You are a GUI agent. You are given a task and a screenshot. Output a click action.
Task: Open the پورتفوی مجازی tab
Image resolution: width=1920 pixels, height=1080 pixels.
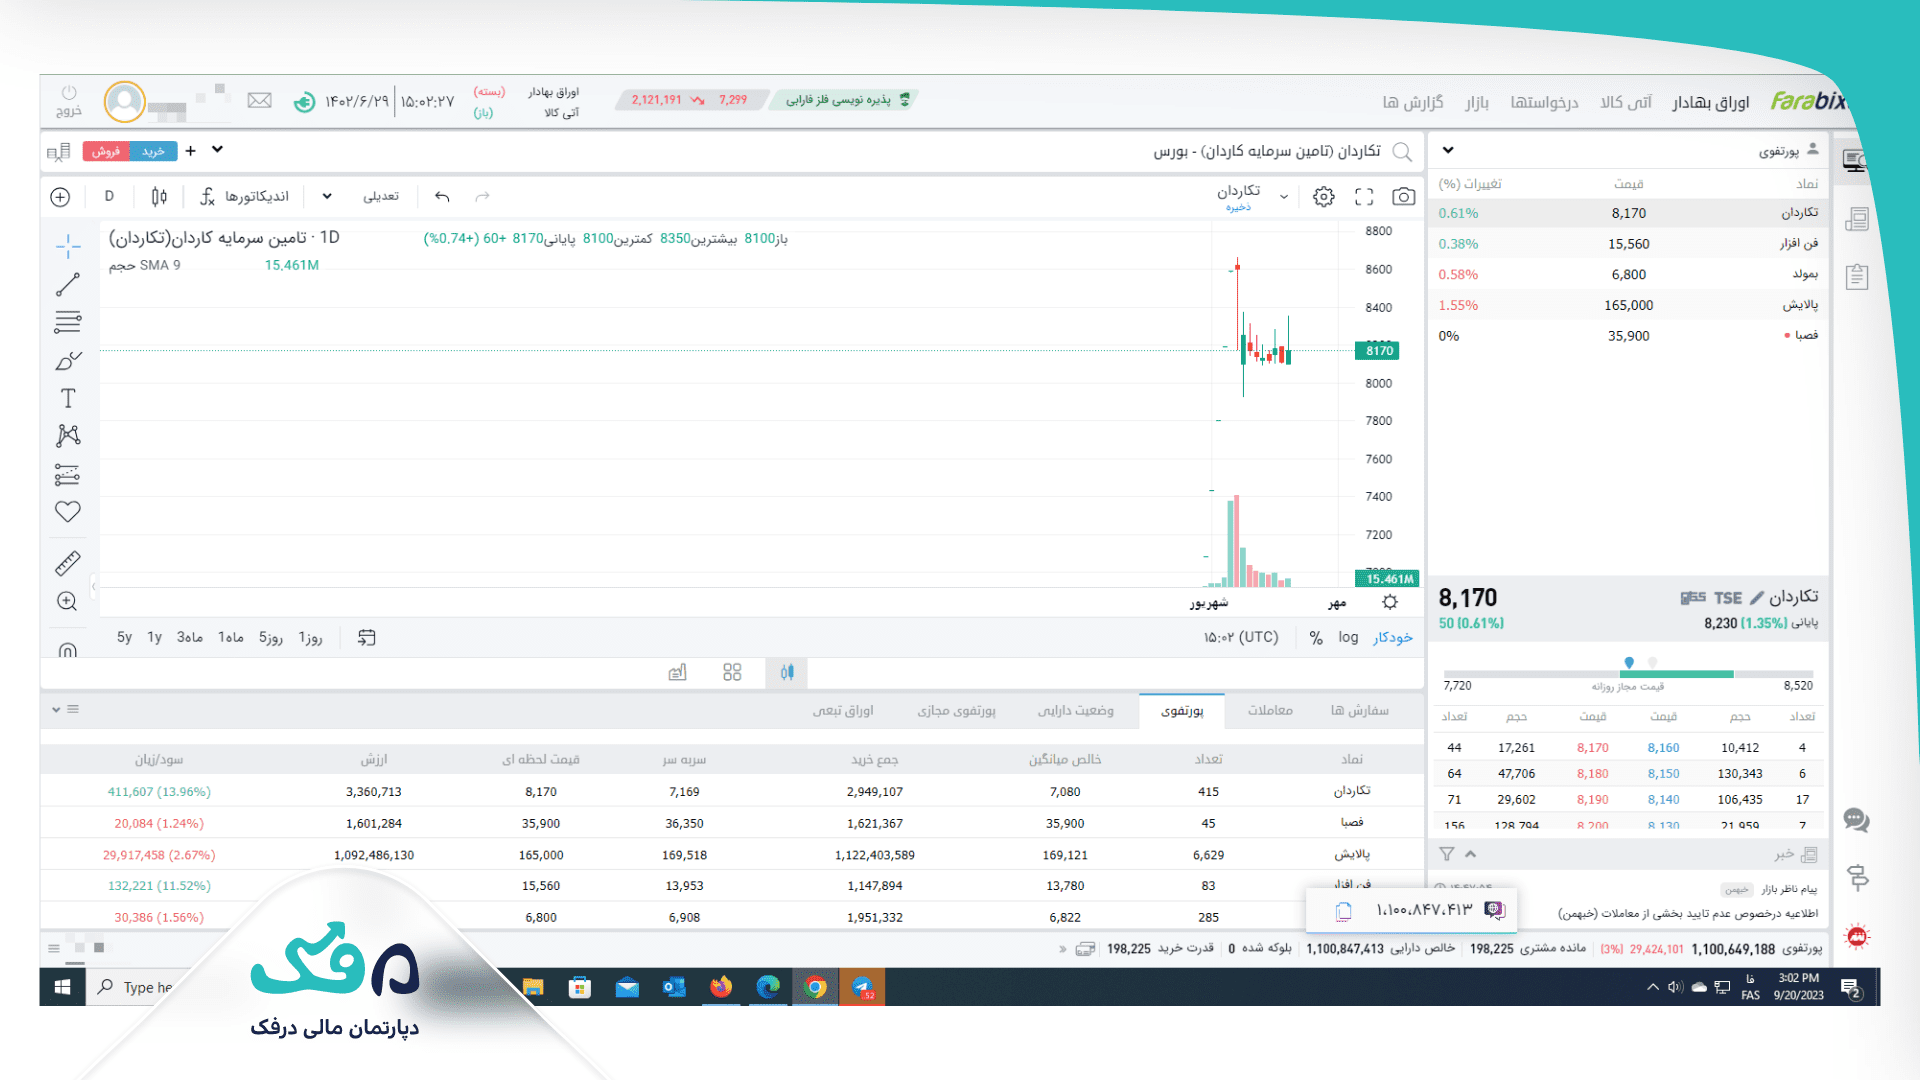click(x=956, y=710)
